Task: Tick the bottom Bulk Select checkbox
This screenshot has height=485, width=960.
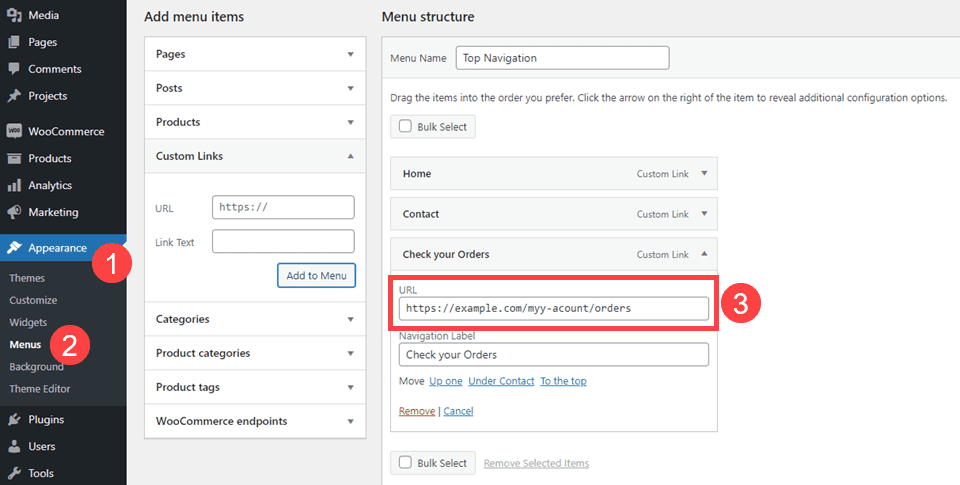Action: click(405, 462)
